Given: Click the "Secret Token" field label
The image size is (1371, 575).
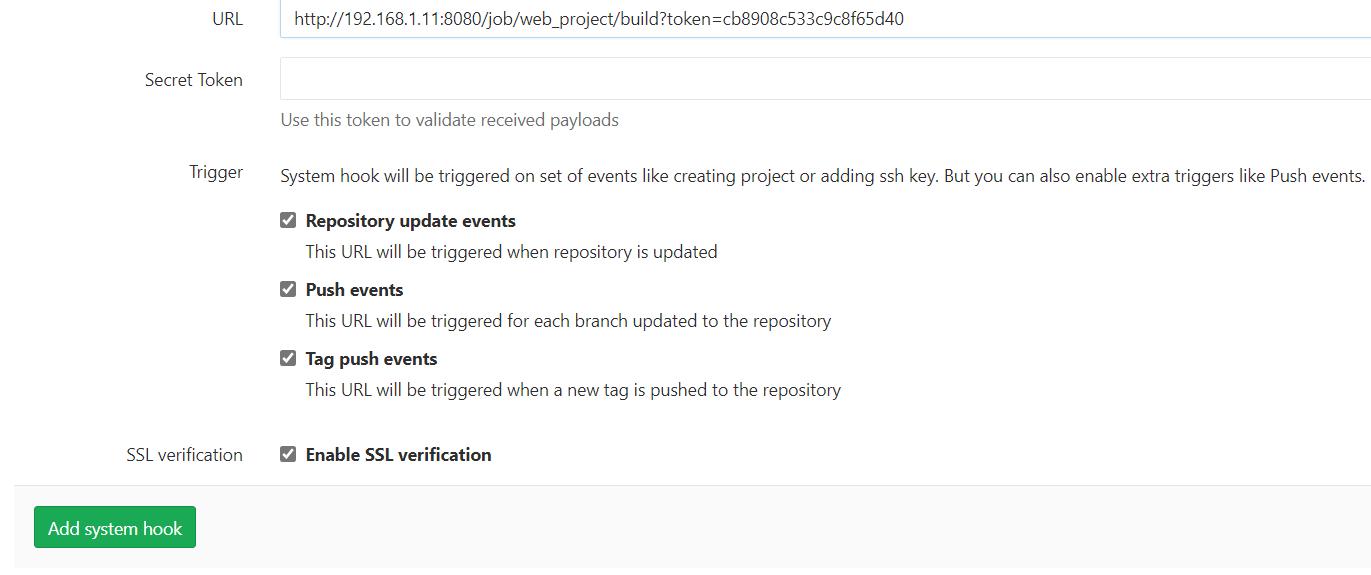Looking at the screenshot, I should pos(194,80).
